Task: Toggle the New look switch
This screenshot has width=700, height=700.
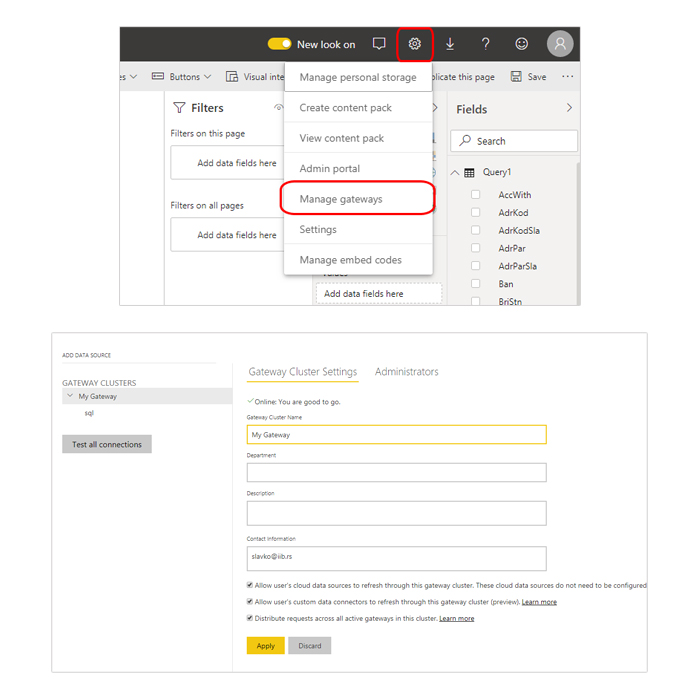Action: click(279, 44)
